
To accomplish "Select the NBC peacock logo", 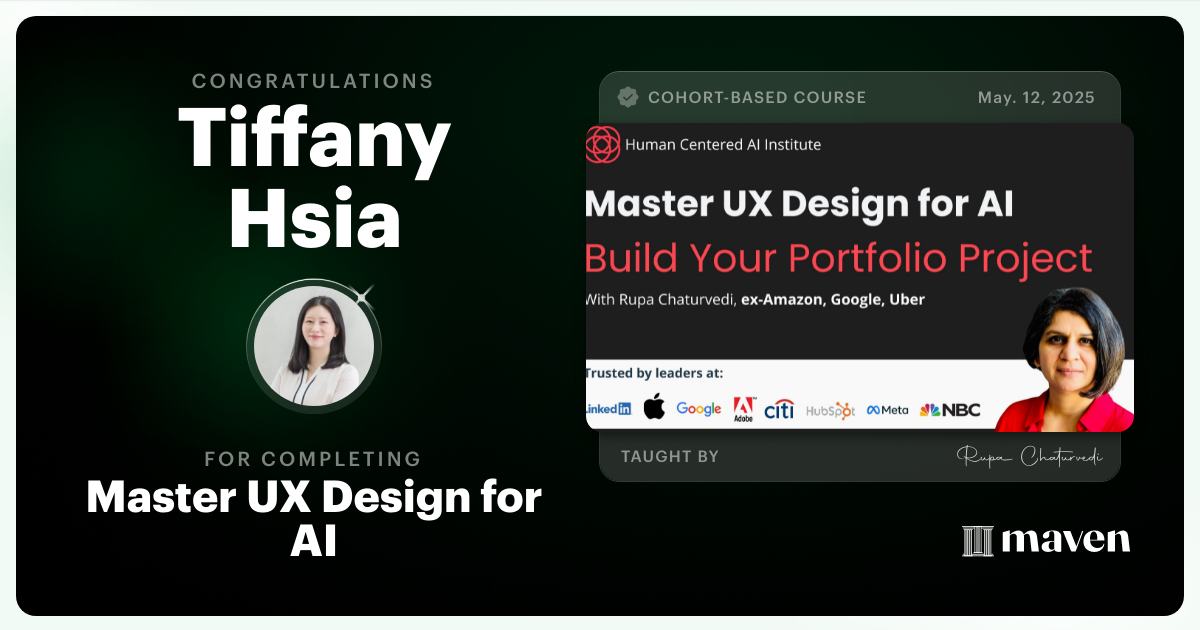I will [930, 408].
